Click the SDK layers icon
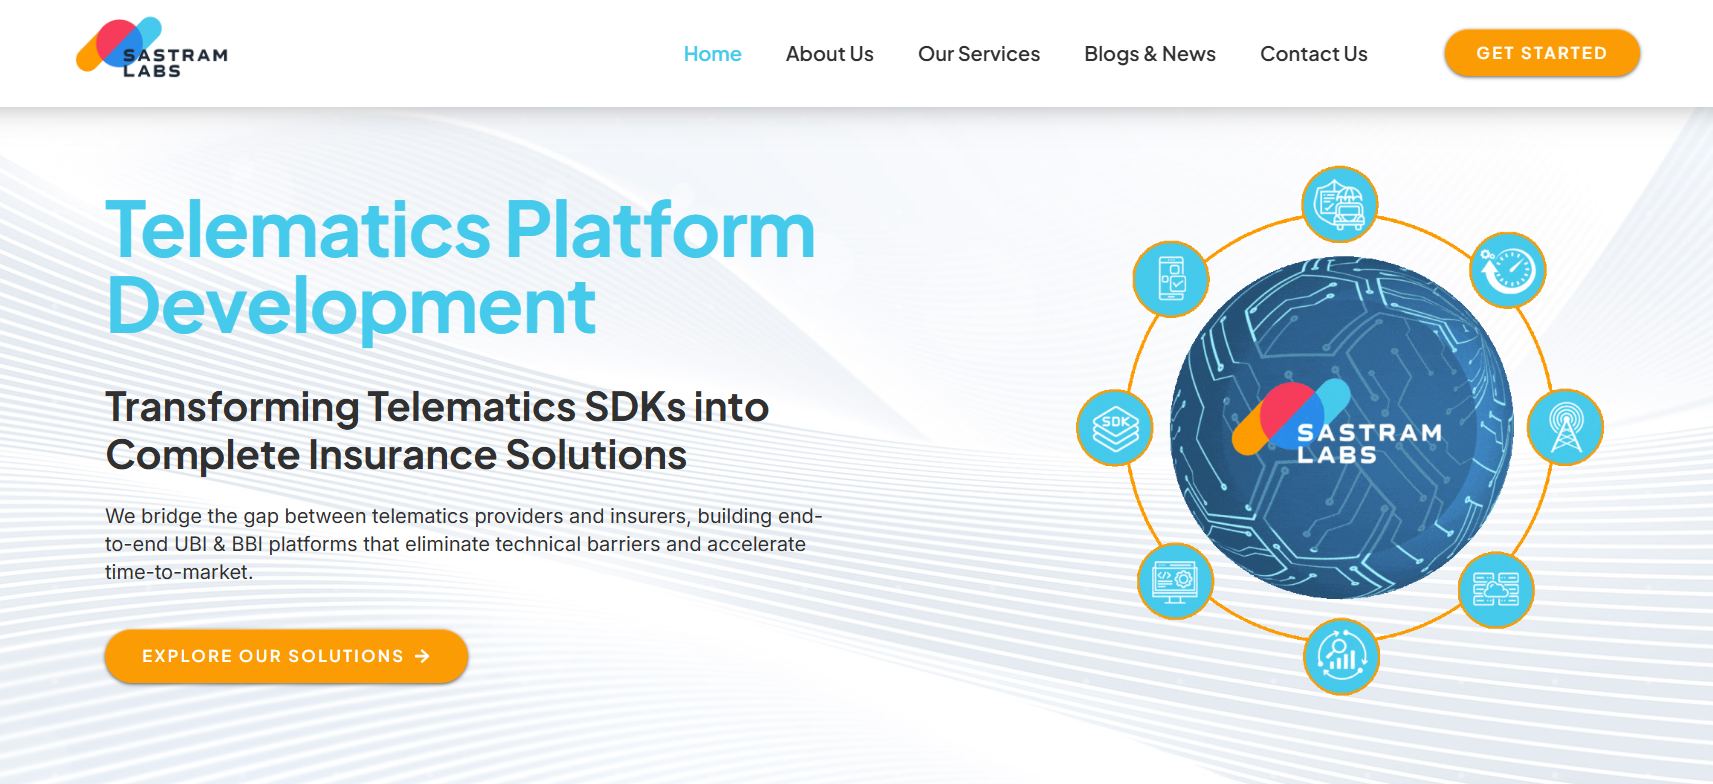Image resolution: width=1713 pixels, height=784 pixels. coord(1115,428)
